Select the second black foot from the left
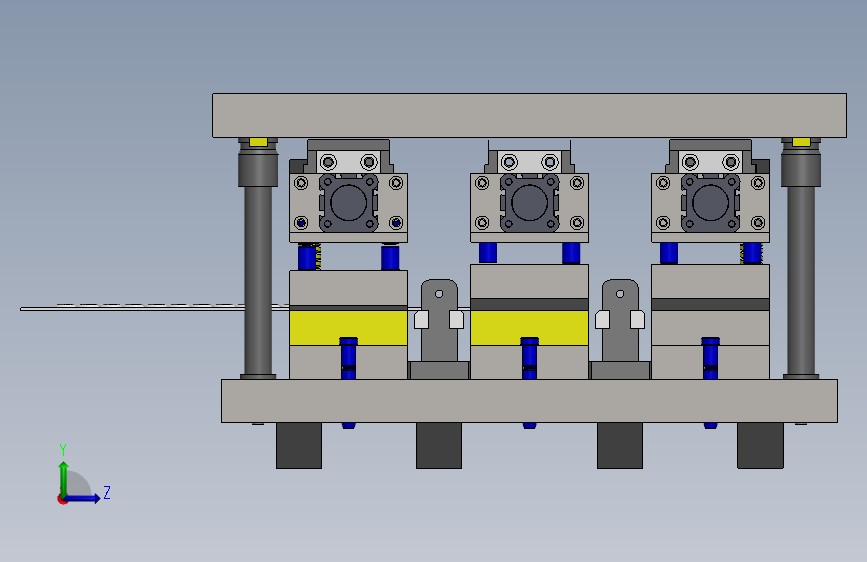Image resolution: width=867 pixels, height=562 pixels. coord(438,445)
